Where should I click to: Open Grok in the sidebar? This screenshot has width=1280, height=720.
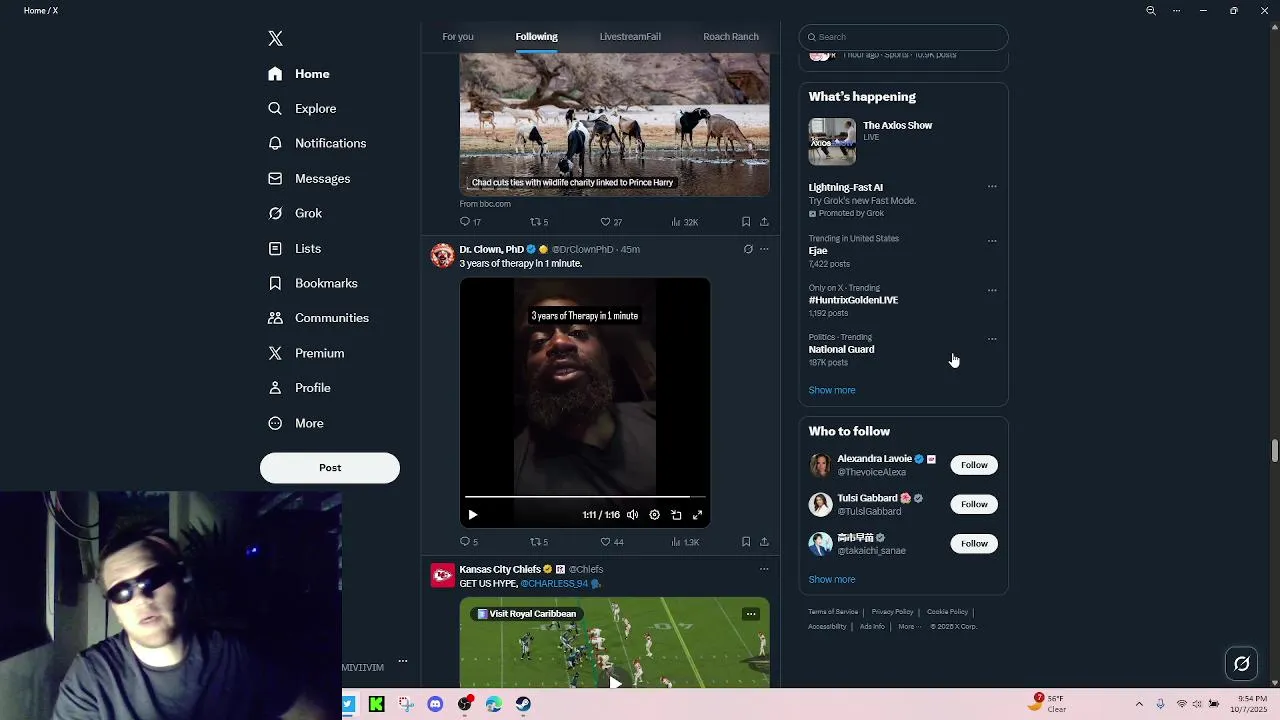click(295, 214)
